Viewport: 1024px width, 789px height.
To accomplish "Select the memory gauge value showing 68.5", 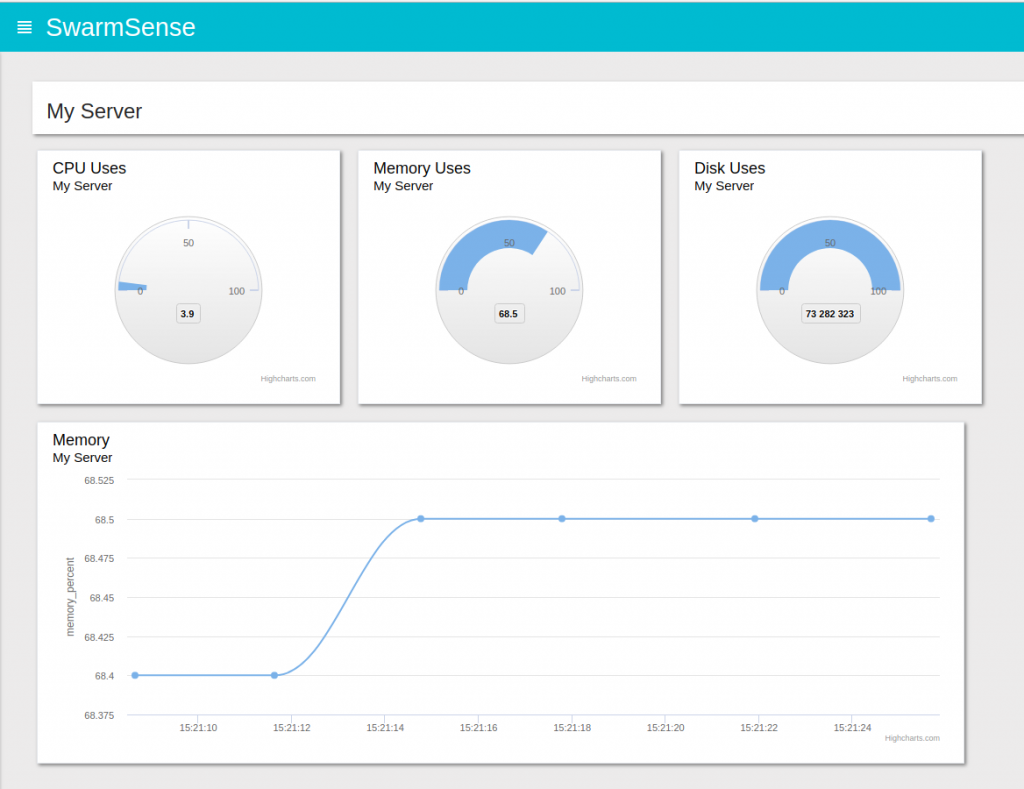I will (x=509, y=313).
